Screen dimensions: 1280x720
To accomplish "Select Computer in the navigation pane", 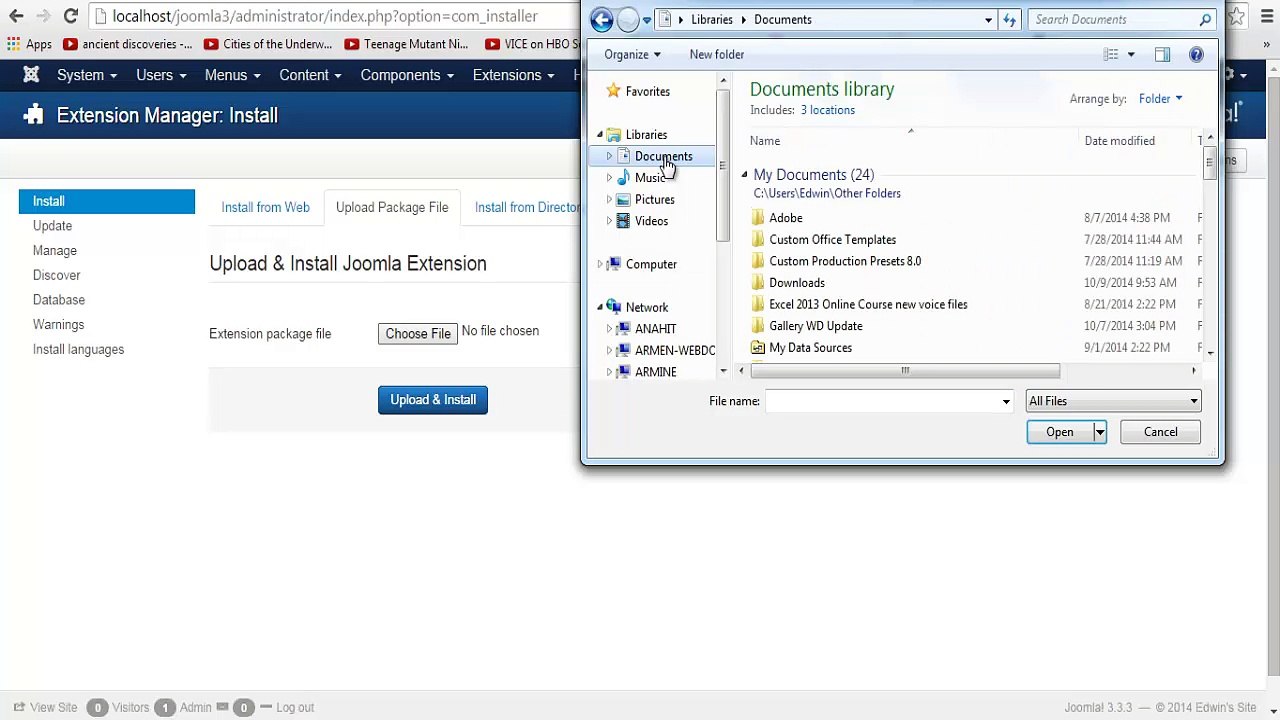I will coord(641,264).
